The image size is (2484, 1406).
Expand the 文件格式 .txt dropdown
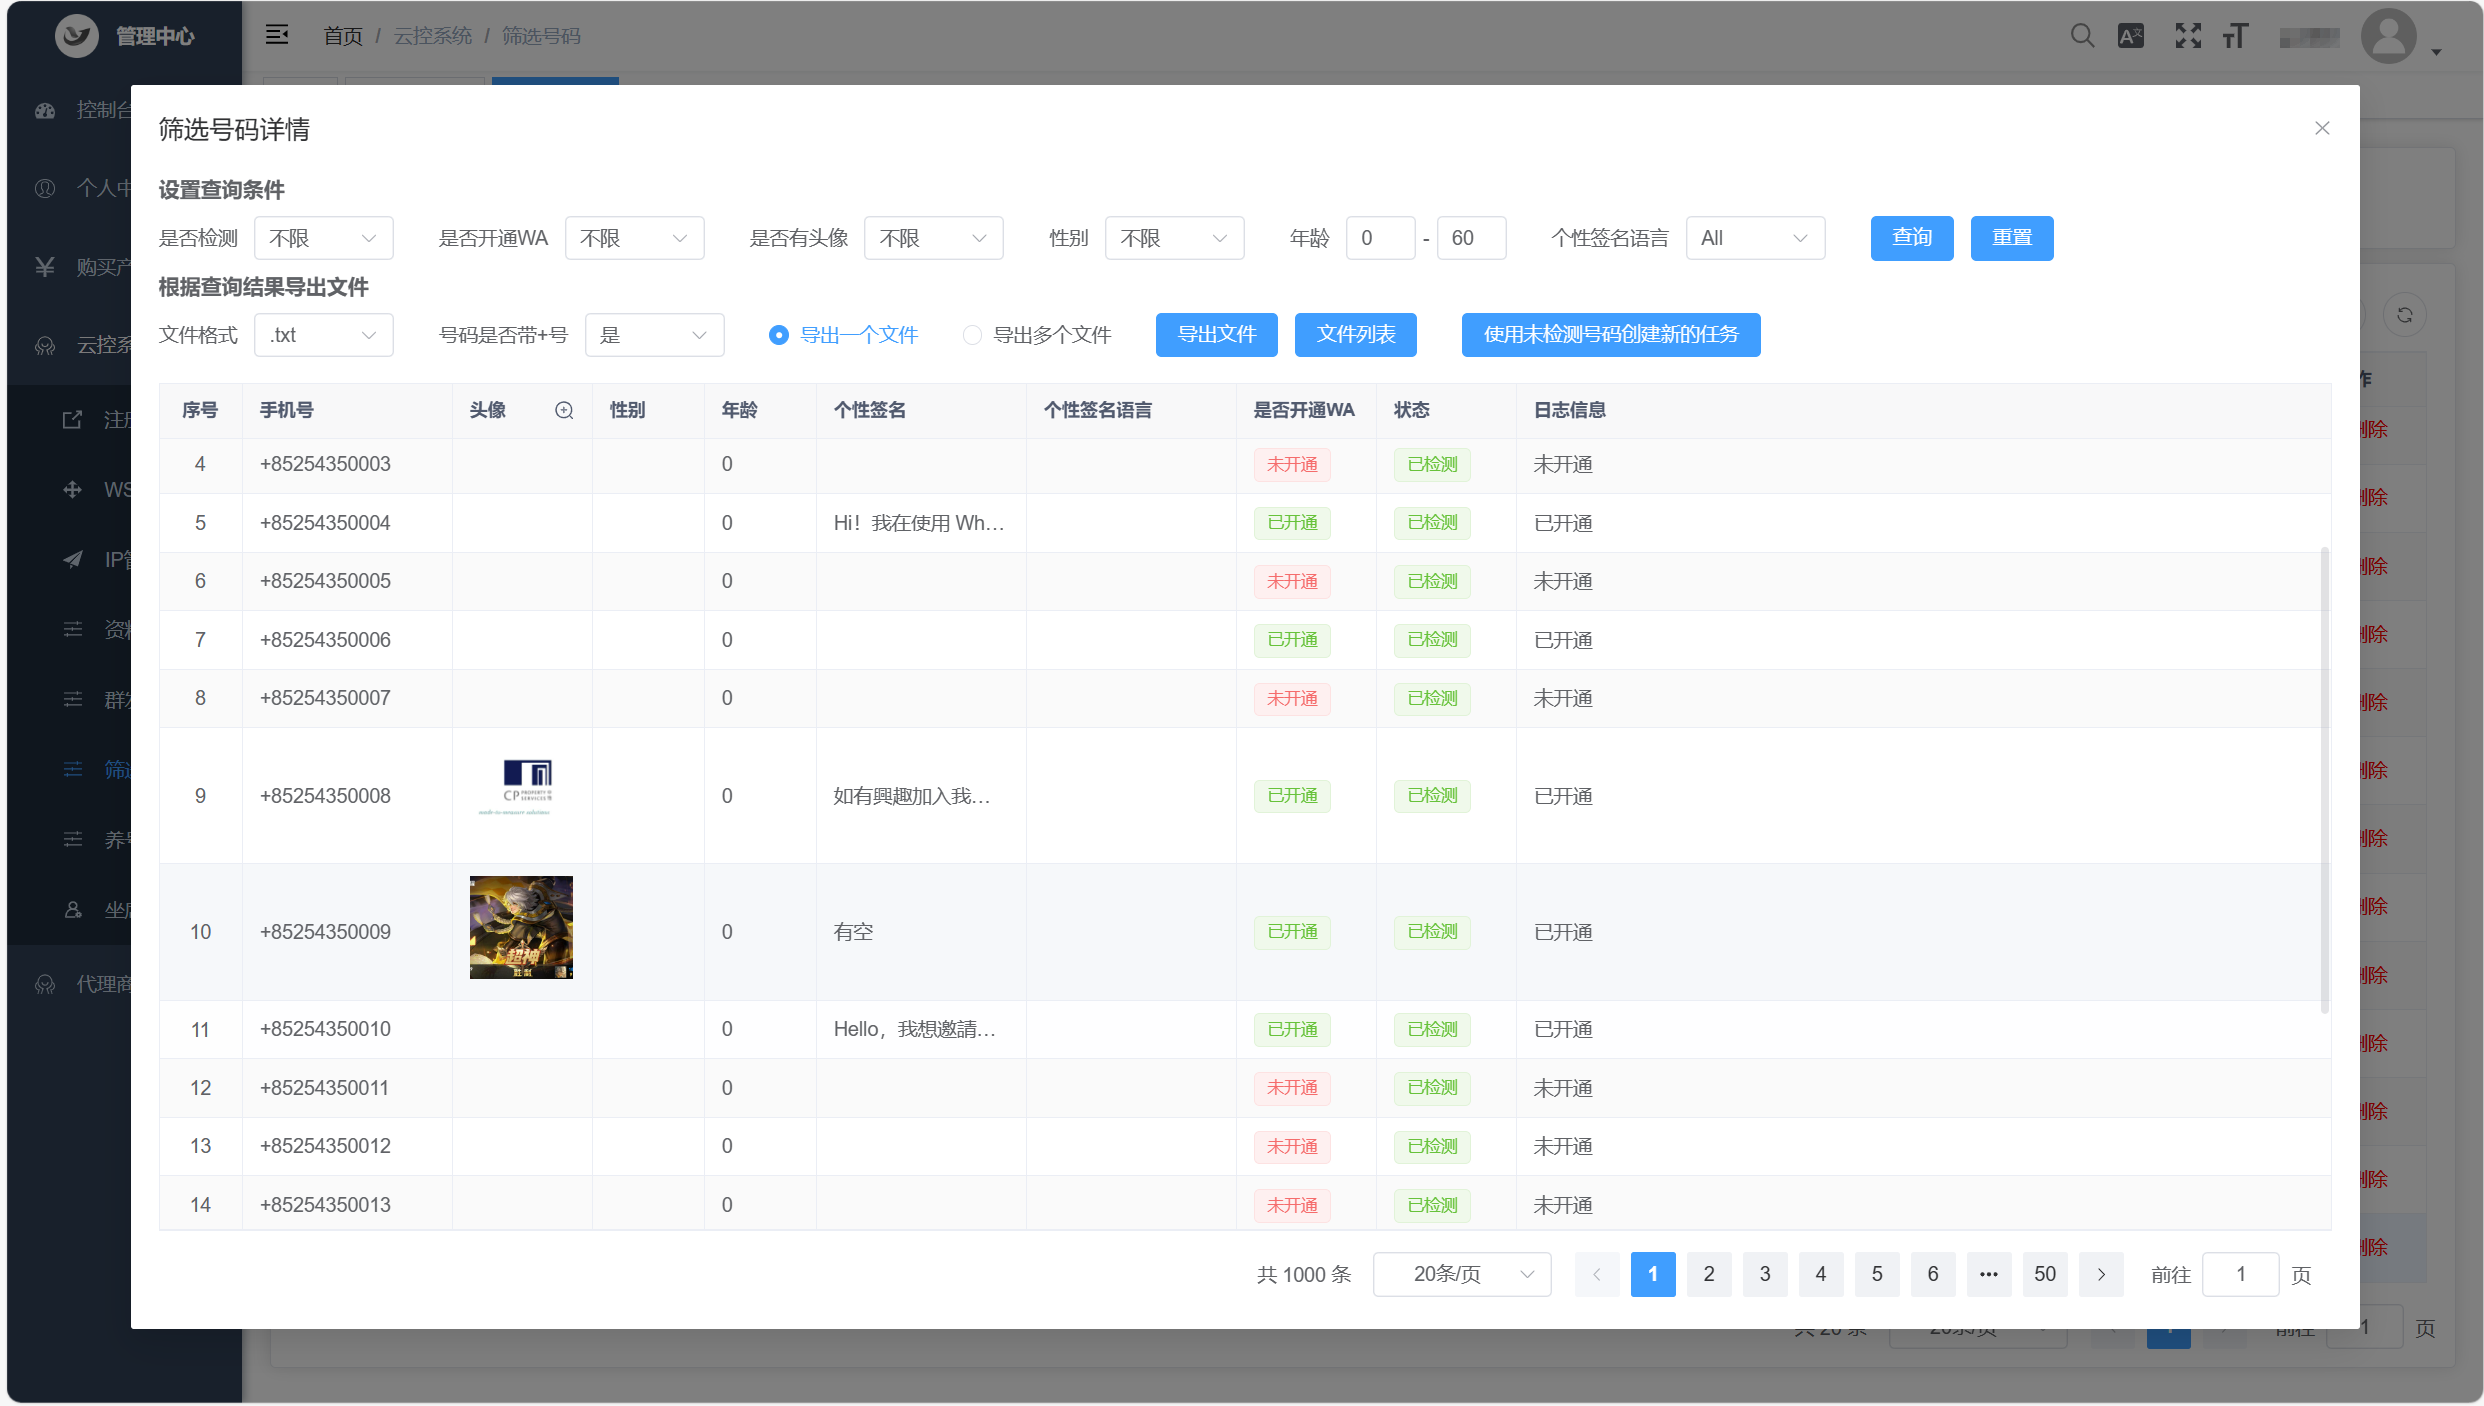(x=323, y=335)
